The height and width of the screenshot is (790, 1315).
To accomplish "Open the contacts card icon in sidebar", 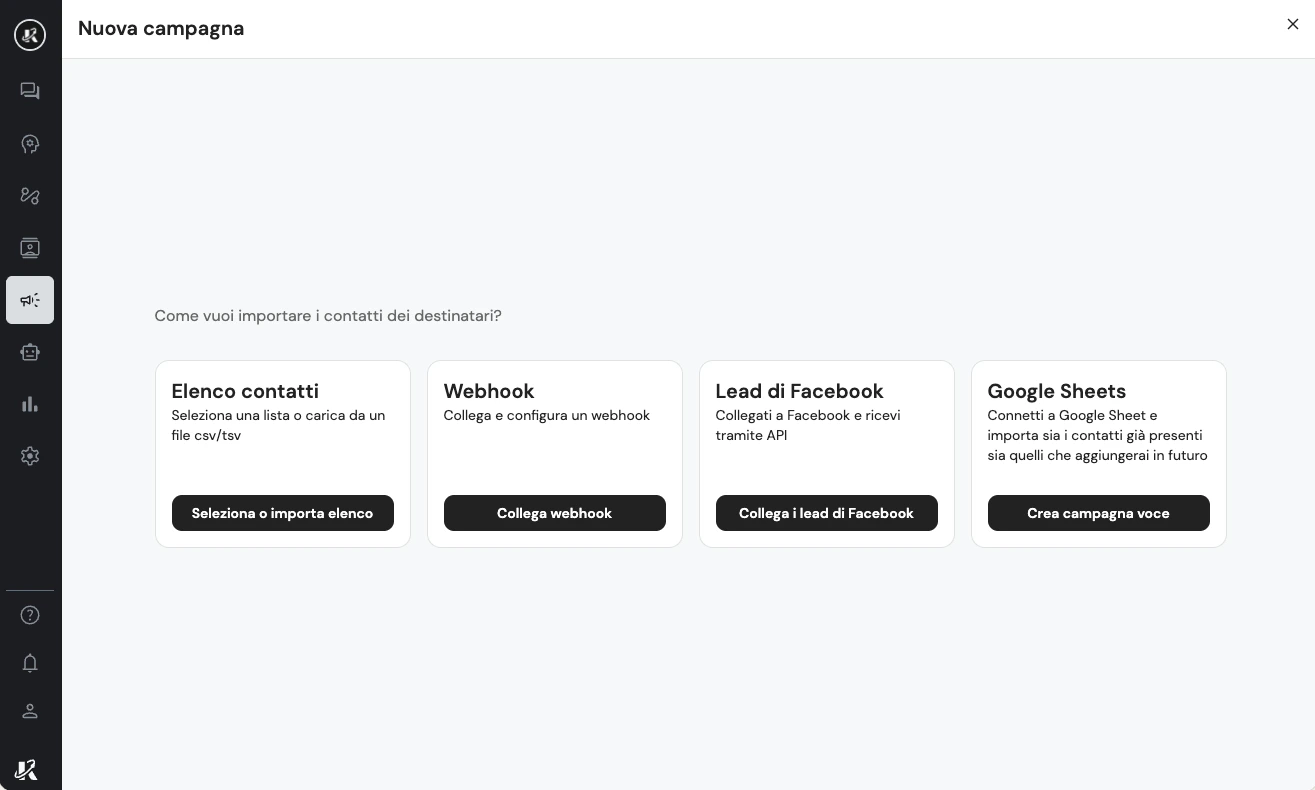I will tap(30, 248).
